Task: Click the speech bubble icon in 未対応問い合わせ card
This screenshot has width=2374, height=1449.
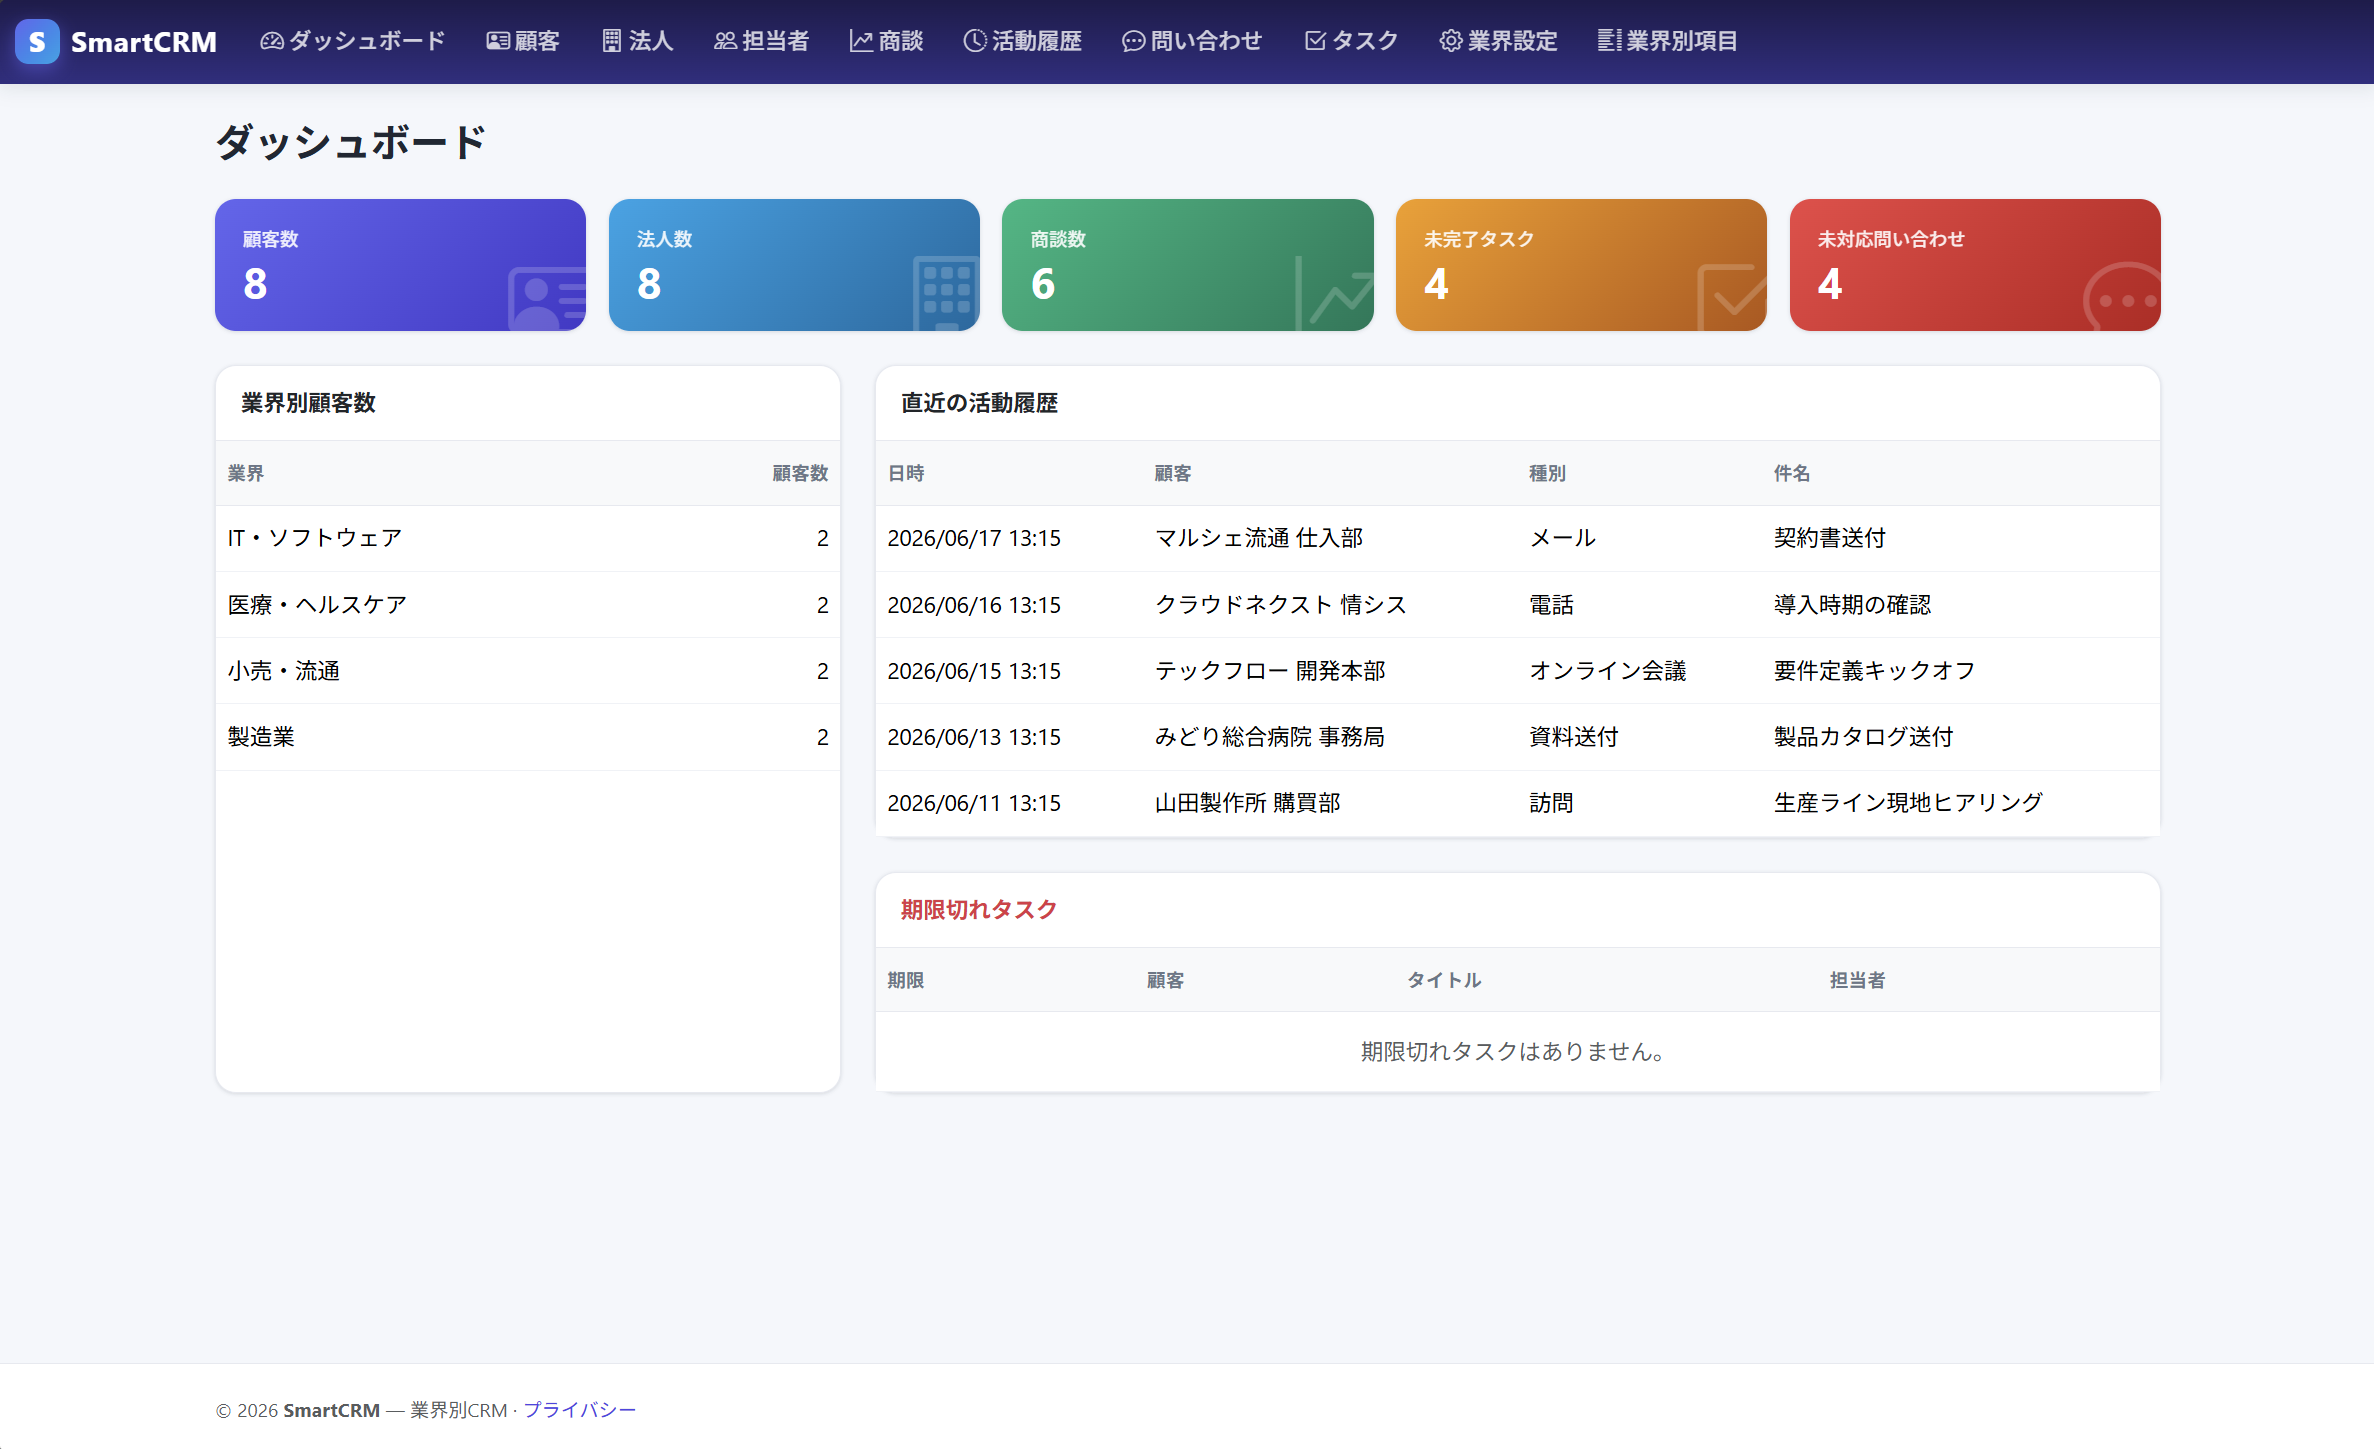Action: pyautogui.click(x=2122, y=297)
